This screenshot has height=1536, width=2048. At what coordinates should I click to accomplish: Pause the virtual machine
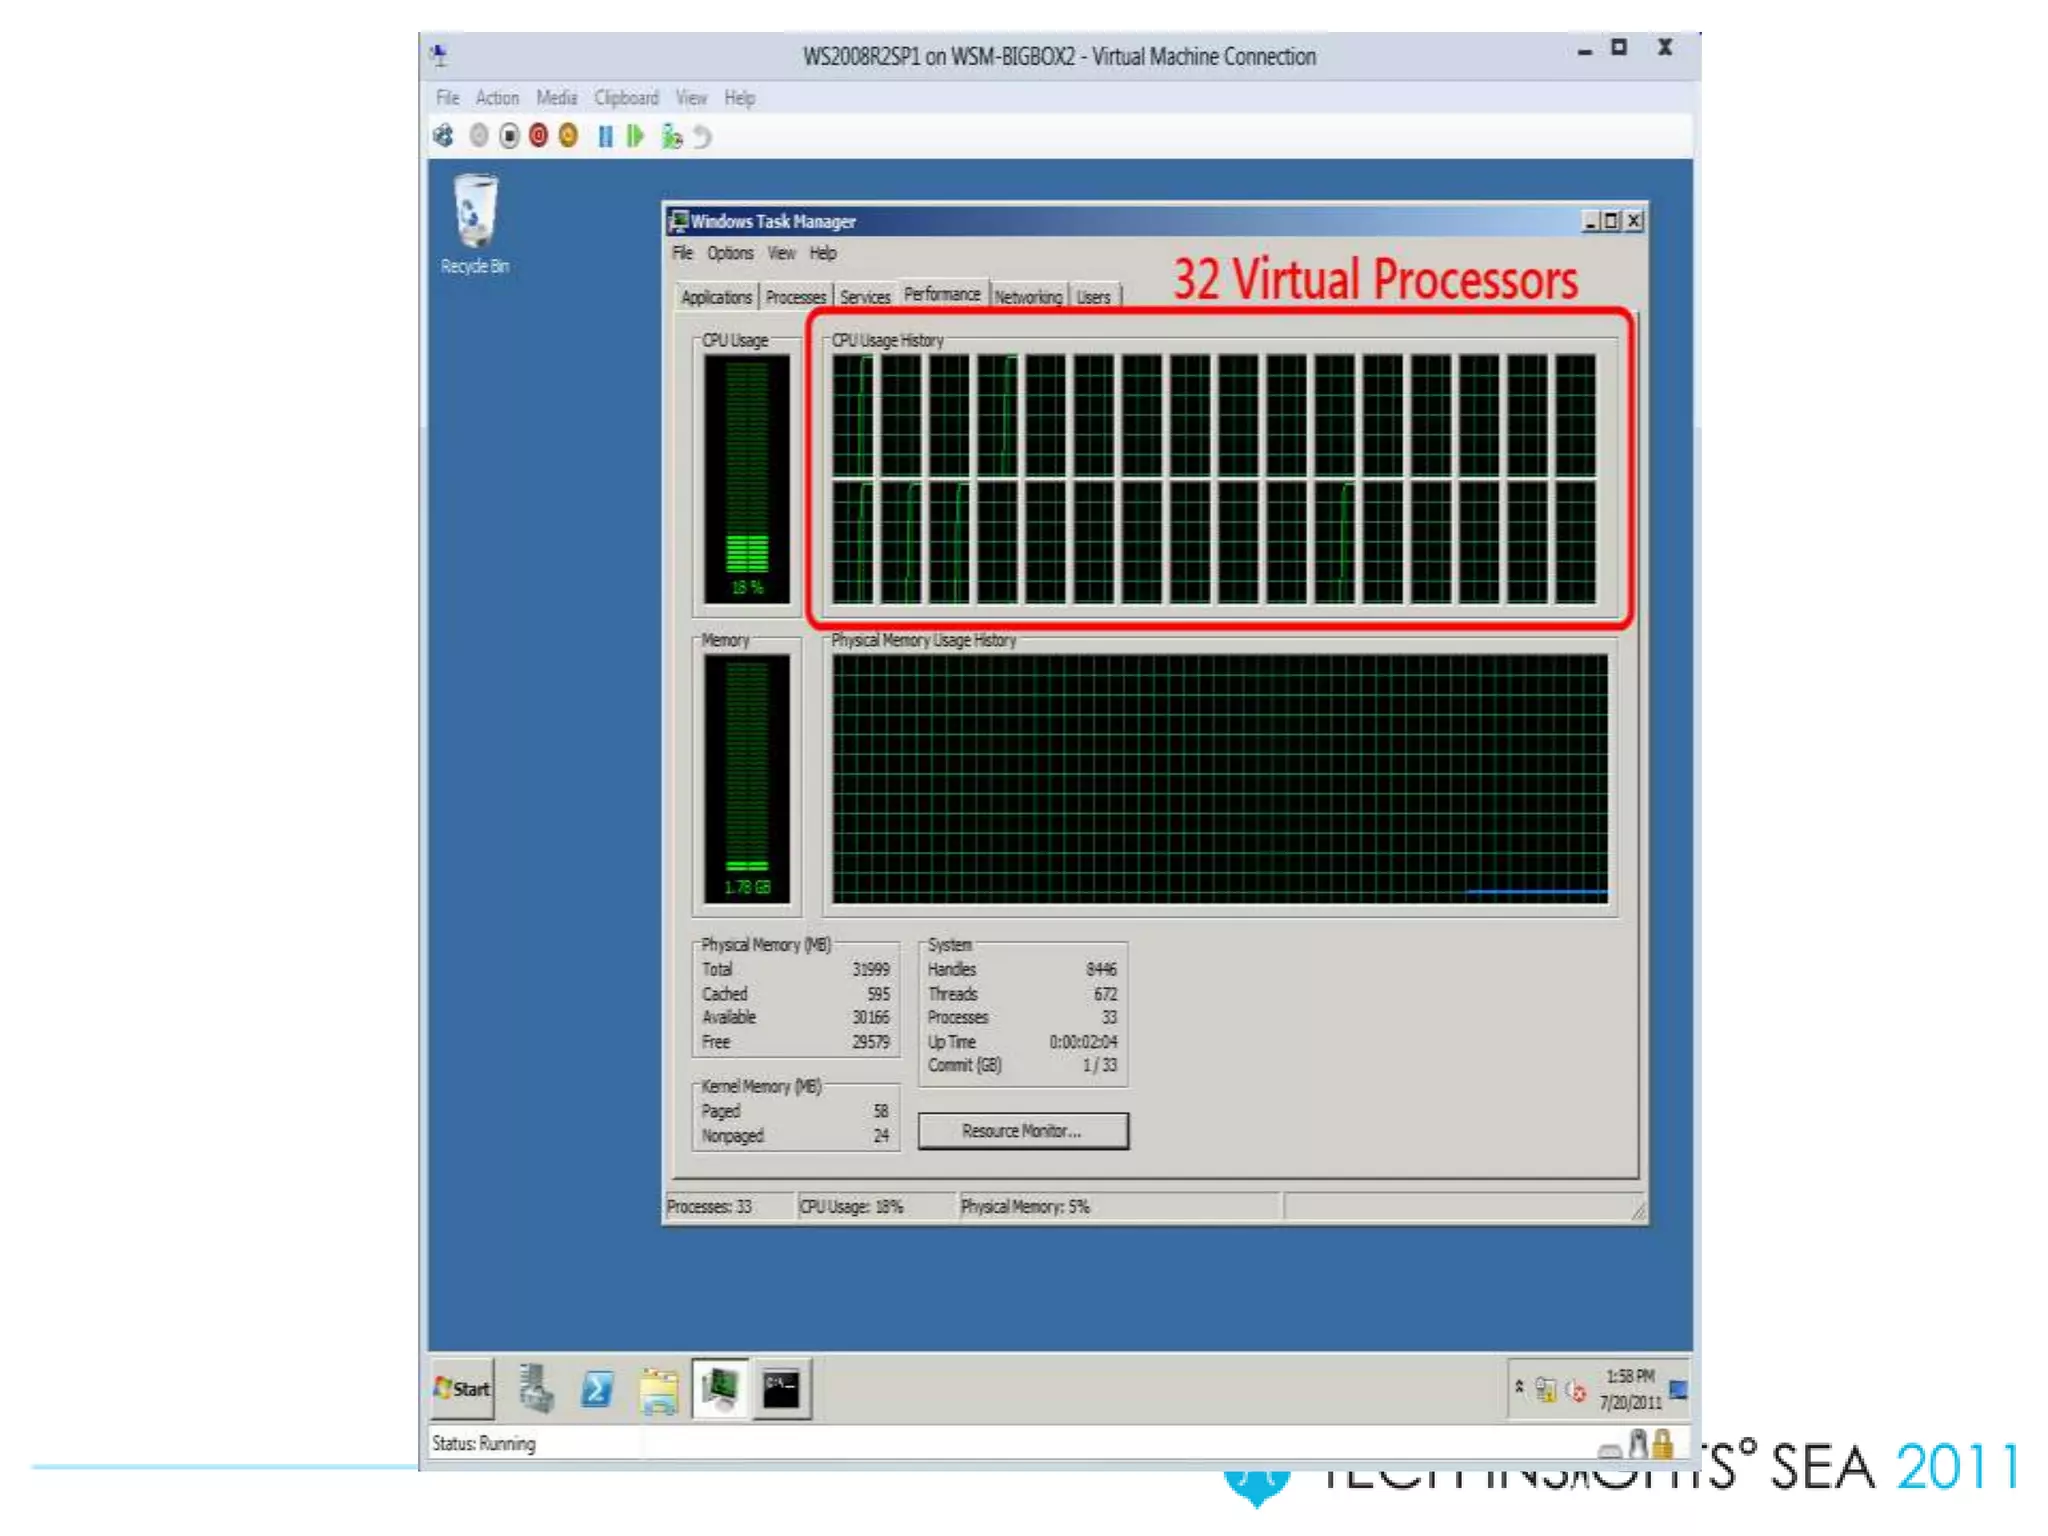pos(605,136)
